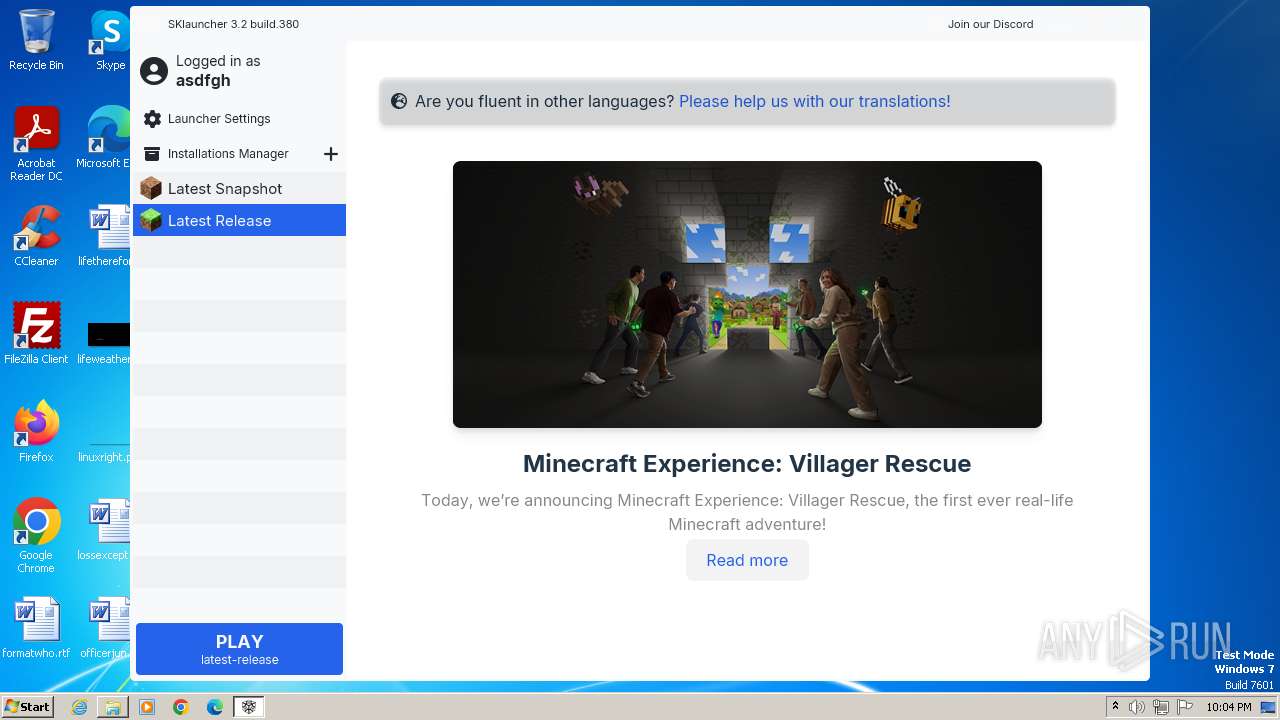The image size is (1280, 720).
Task: Open Launcher Settings gear icon
Action: (x=152, y=119)
